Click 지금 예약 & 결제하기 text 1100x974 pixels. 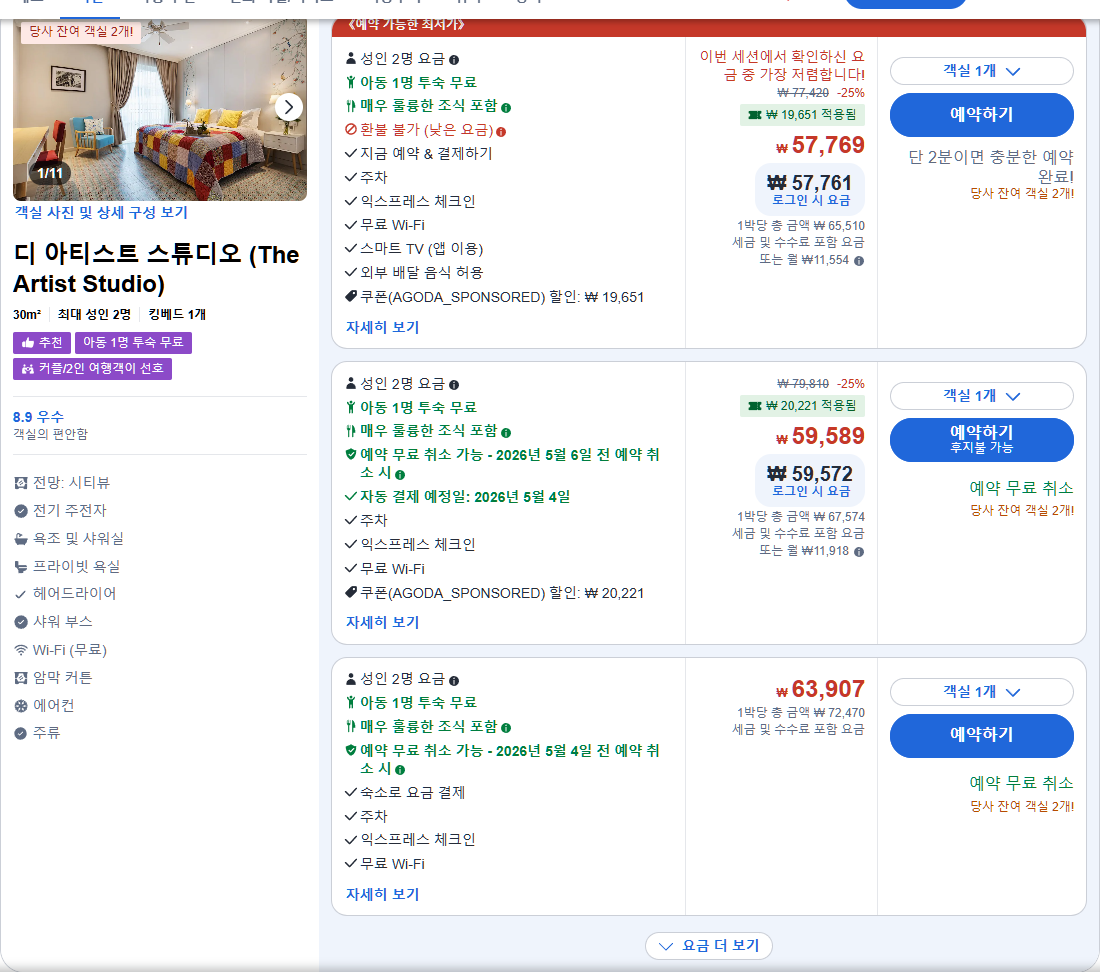(426, 154)
